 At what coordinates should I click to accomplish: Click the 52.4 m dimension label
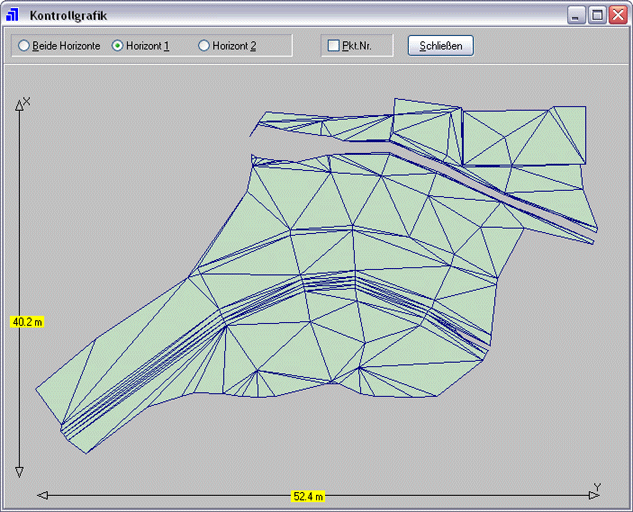(308, 496)
